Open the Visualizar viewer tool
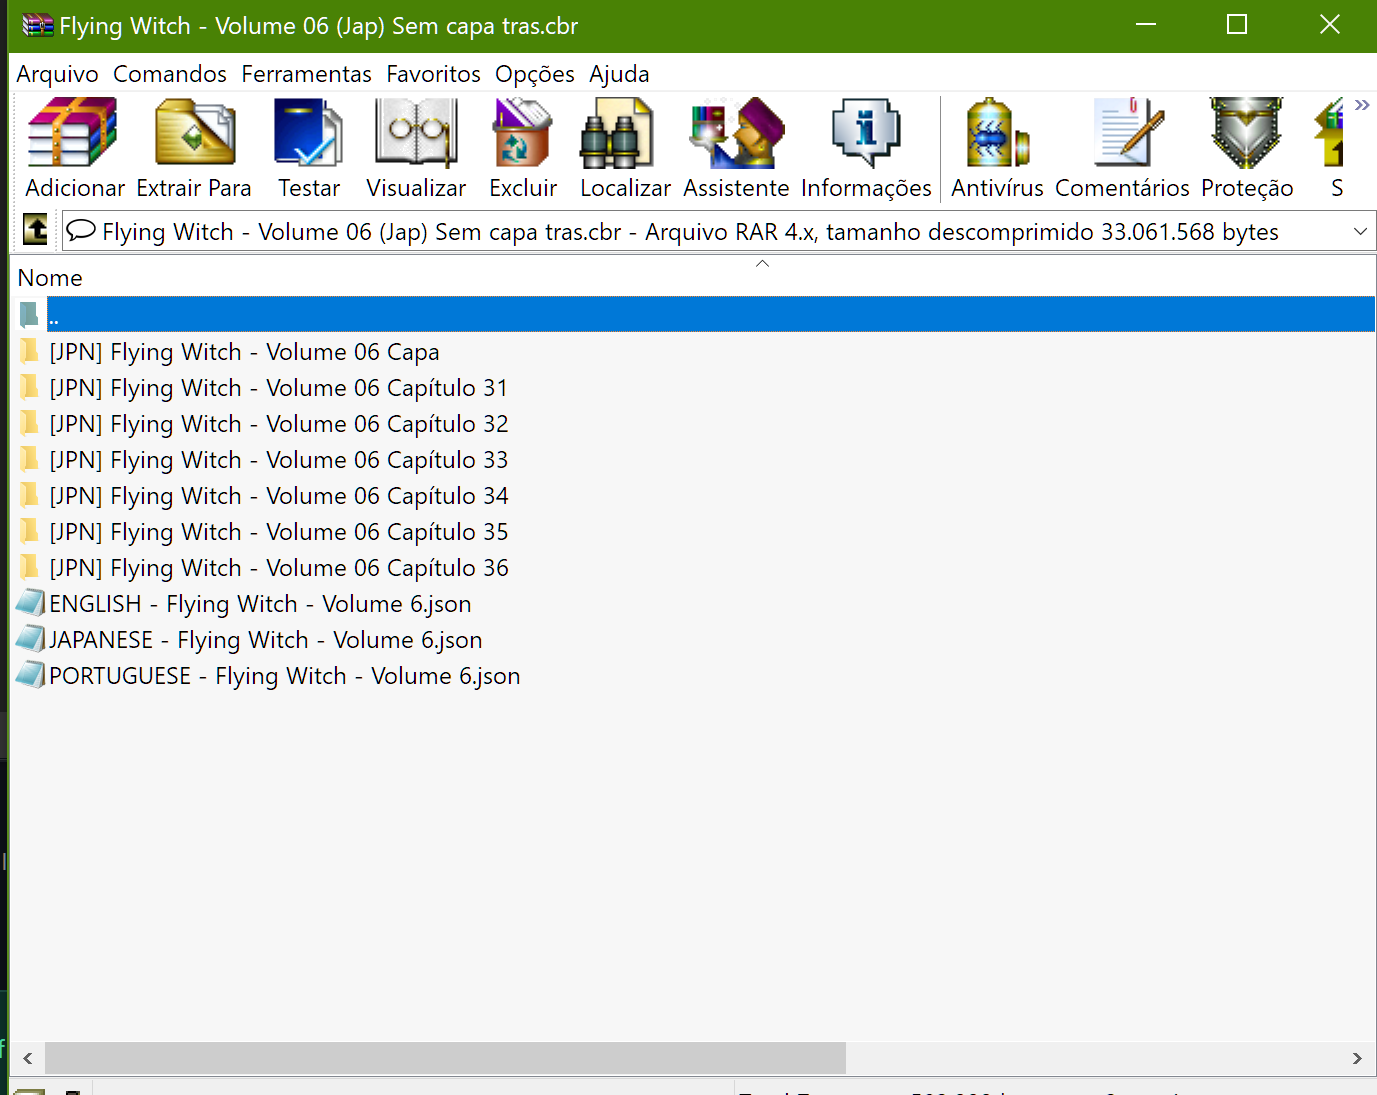The width and height of the screenshot is (1377, 1095). pyautogui.click(x=416, y=148)
